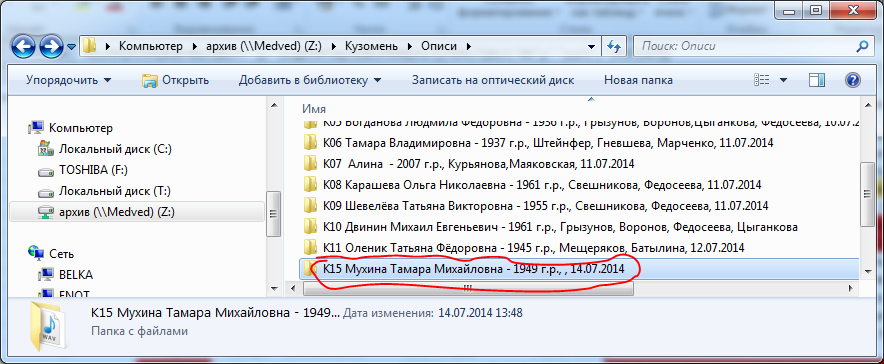Image resolution: width=884 pixels, height=364 pixels.
Task: Click folder icon of K08 row
Action: pos(311,184)
